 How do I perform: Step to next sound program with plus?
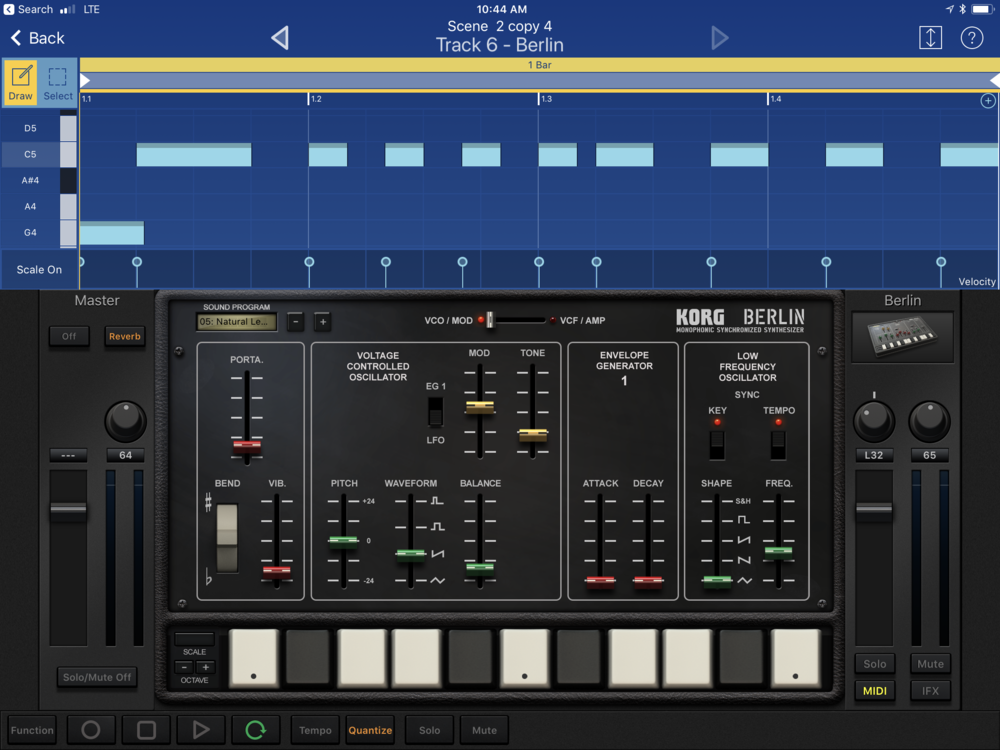tap(322, 322)
